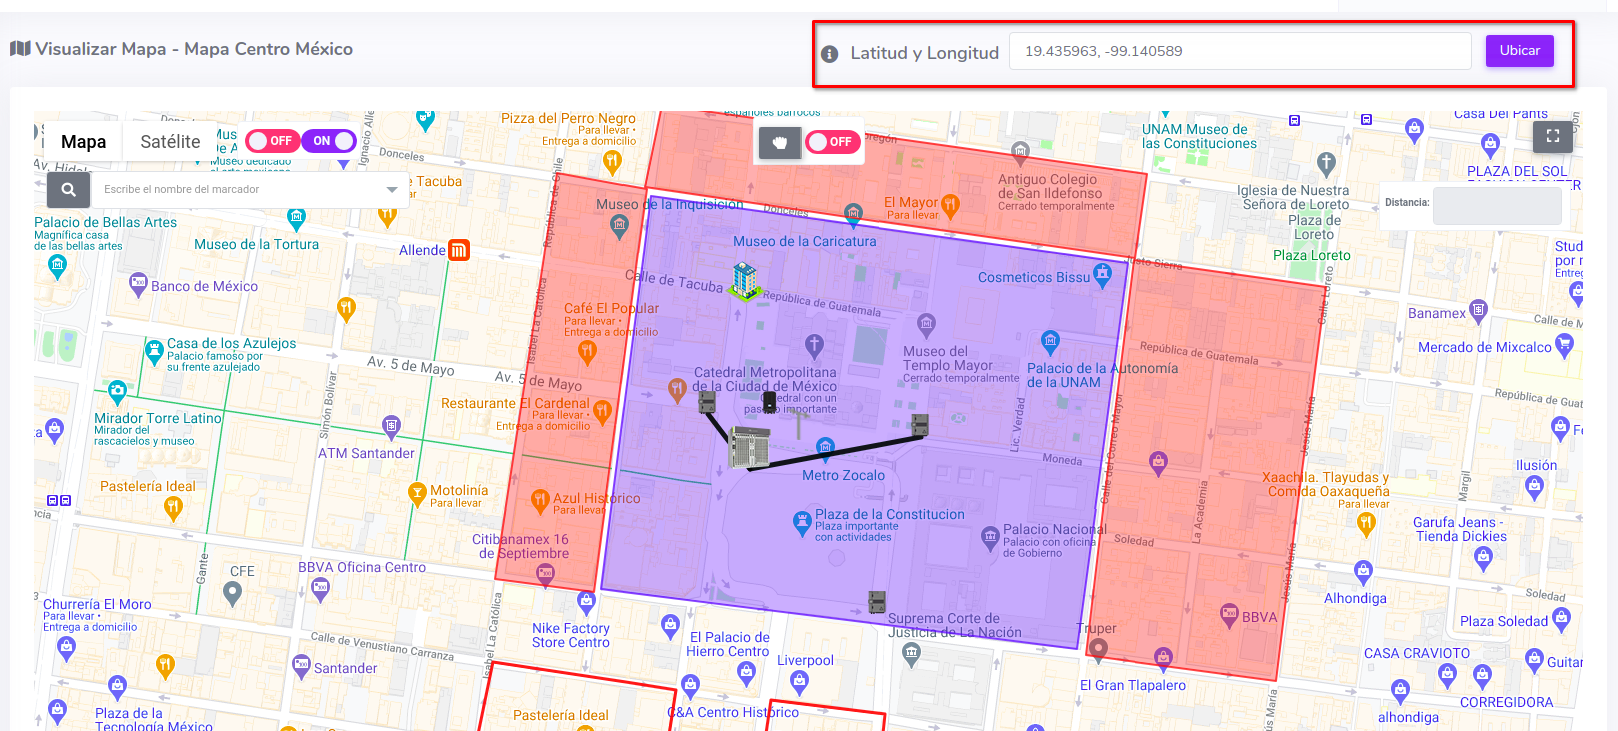1618x731 pixels.
Task: Select device marker near Suprema Corte
Action: [x=877, y=601]
